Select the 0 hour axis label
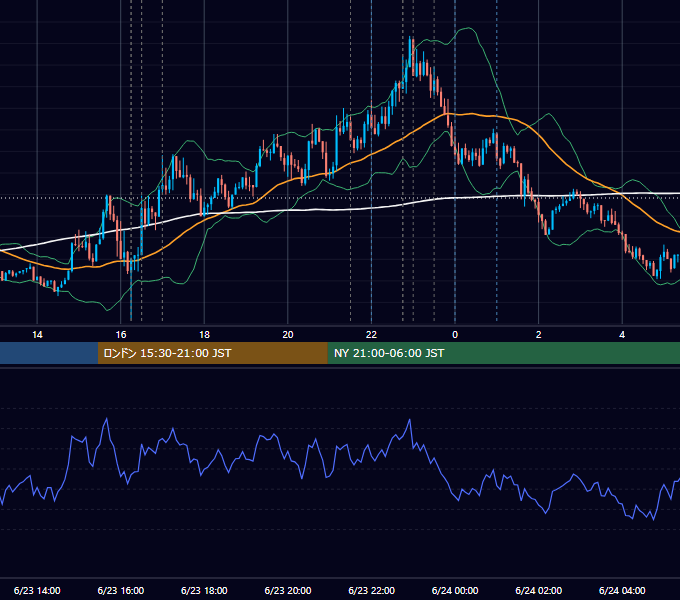680x600 pixels. [455, 335]
